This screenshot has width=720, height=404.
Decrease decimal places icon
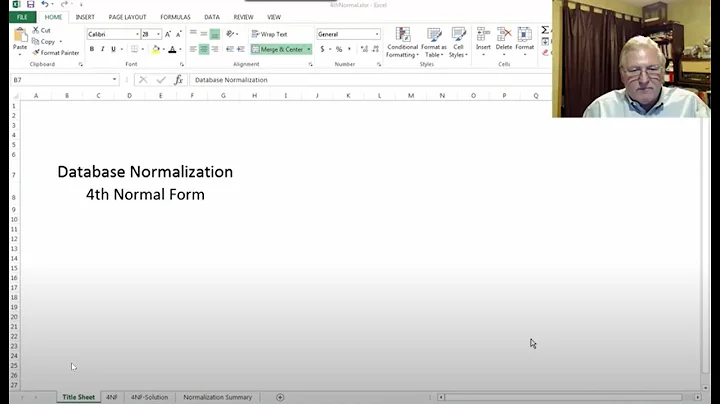point(375,49)
